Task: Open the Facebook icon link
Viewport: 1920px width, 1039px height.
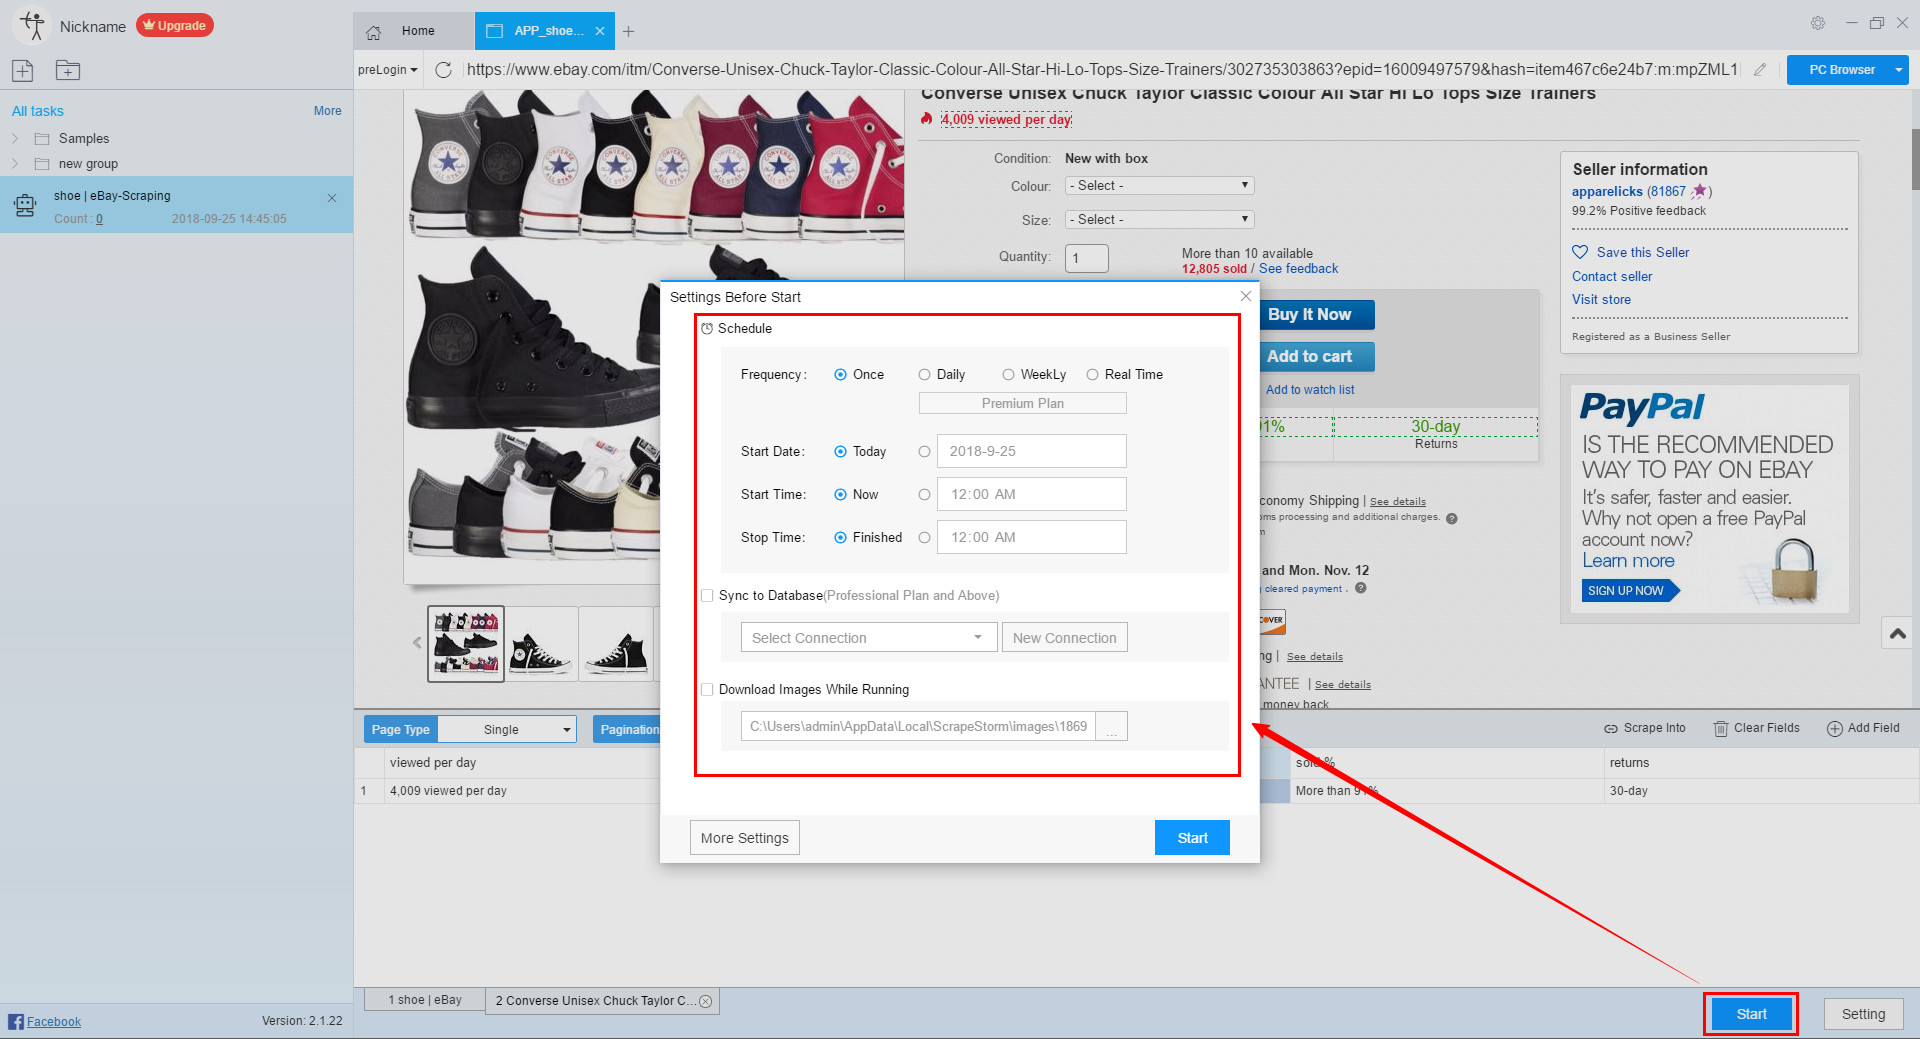Action: tap(16, 1021)
